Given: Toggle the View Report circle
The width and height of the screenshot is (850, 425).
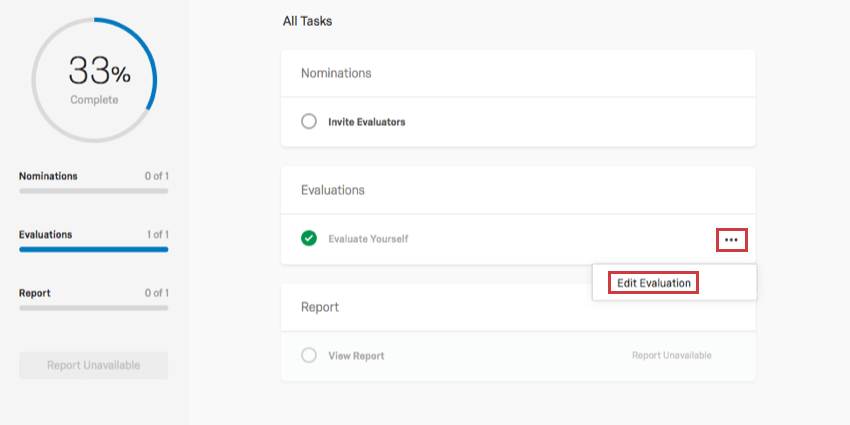Looking at the screenshot, I should click(x=309, y=355).
